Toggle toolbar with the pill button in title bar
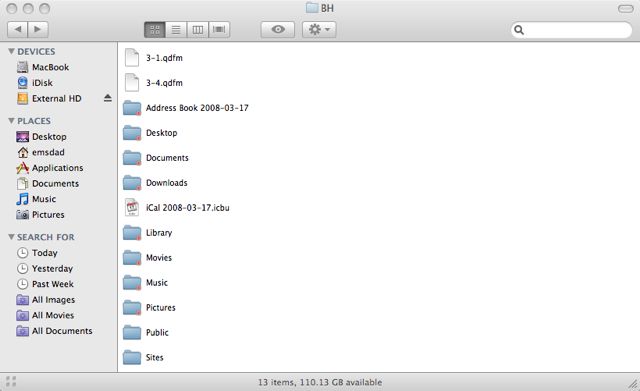Viewport: 640px width, 391px height. pos(625,8)
